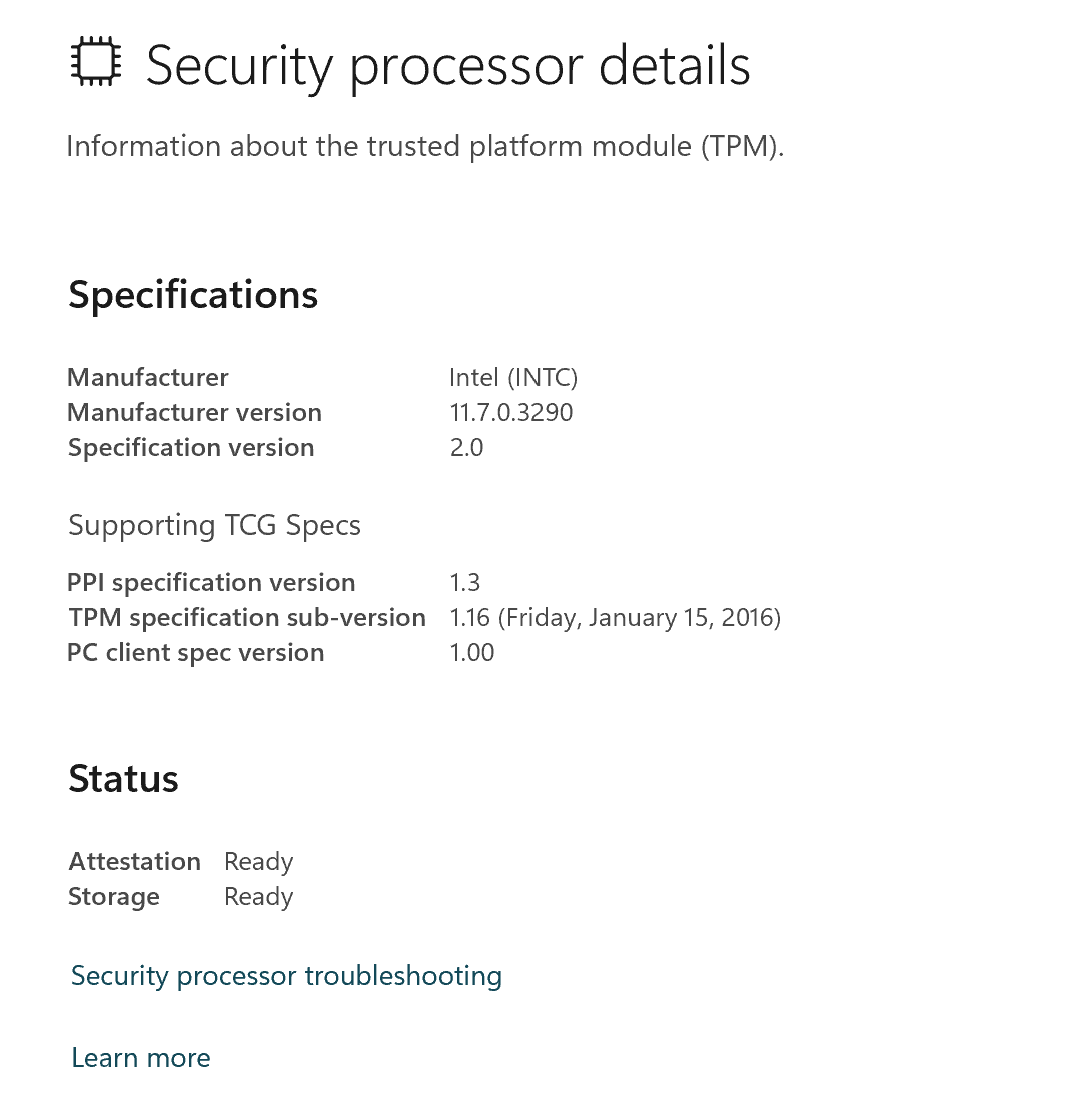Click the Security processor details heading
The height and width of the screenshot is (1120, 1066).
pyautogui.click(x=448, y=66)
